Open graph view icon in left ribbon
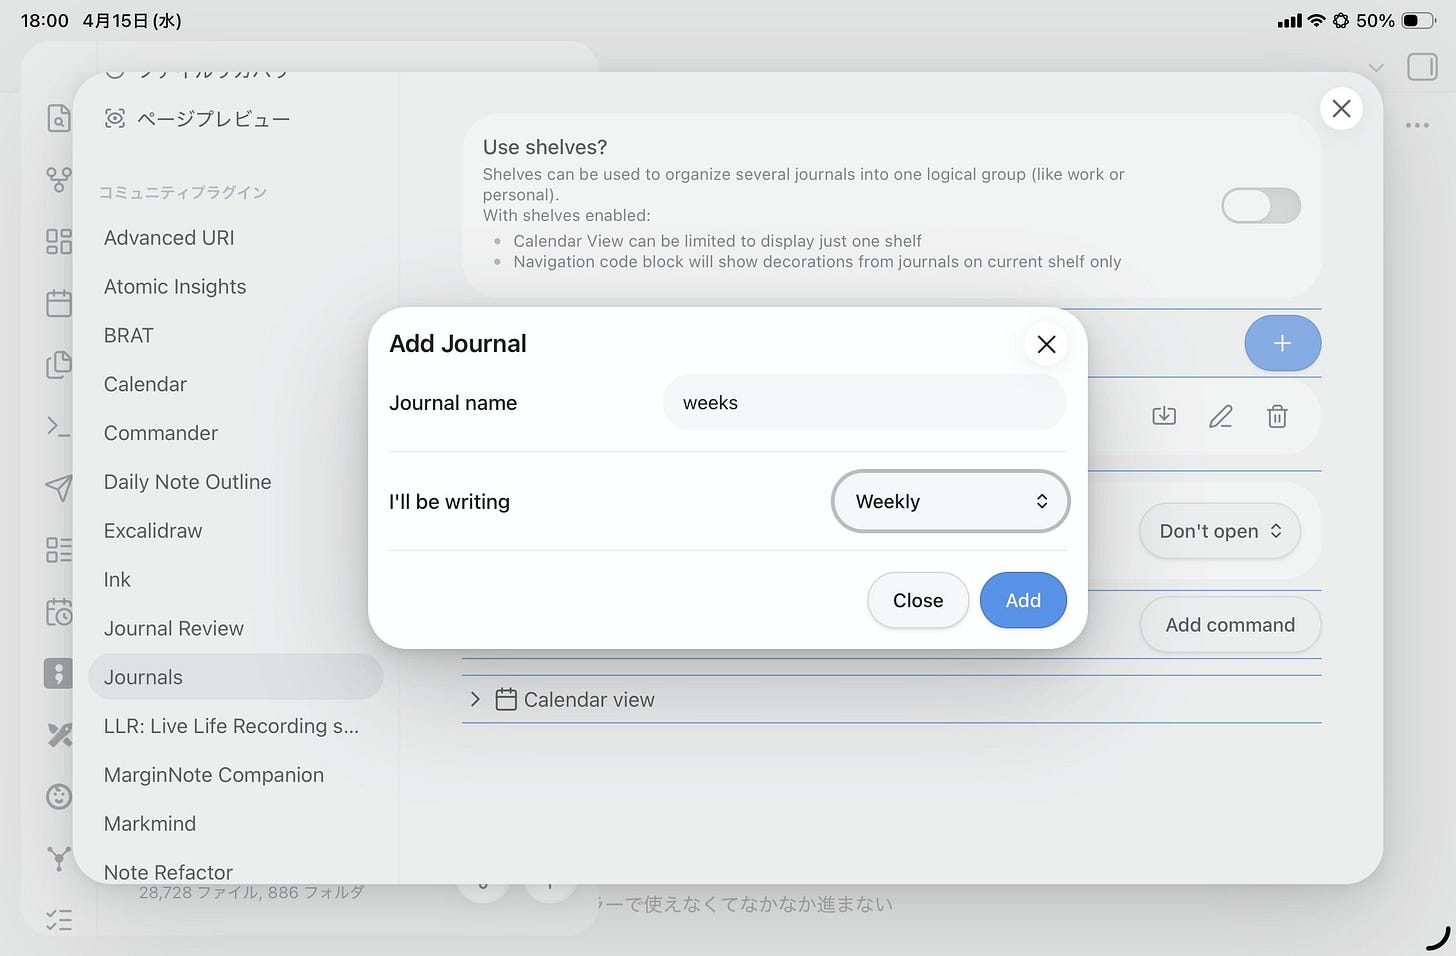The height and width of the screenshot is (956, 1456). [x=59, y=180]
